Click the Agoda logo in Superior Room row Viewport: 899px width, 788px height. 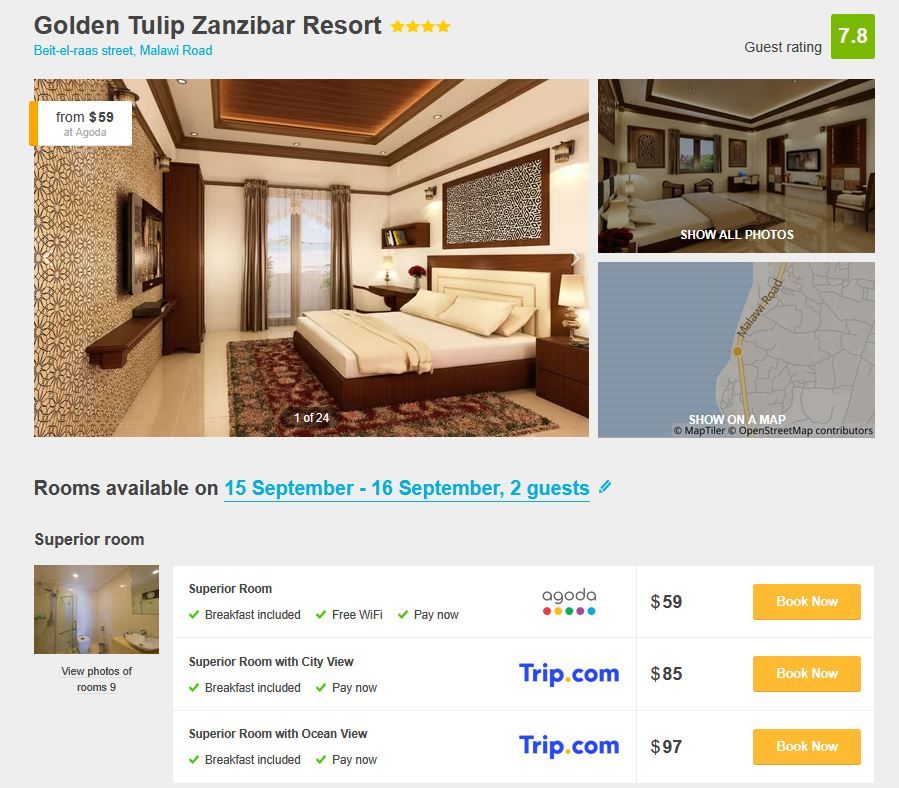(x=569, y=602)
